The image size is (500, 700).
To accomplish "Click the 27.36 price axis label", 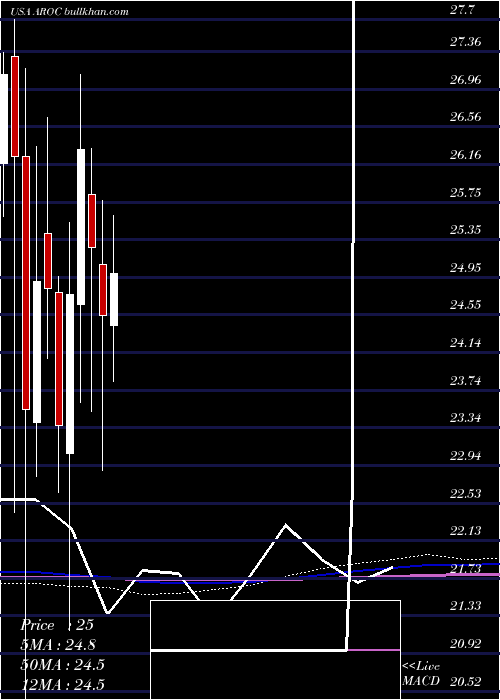I will click(x=465, y=42).
